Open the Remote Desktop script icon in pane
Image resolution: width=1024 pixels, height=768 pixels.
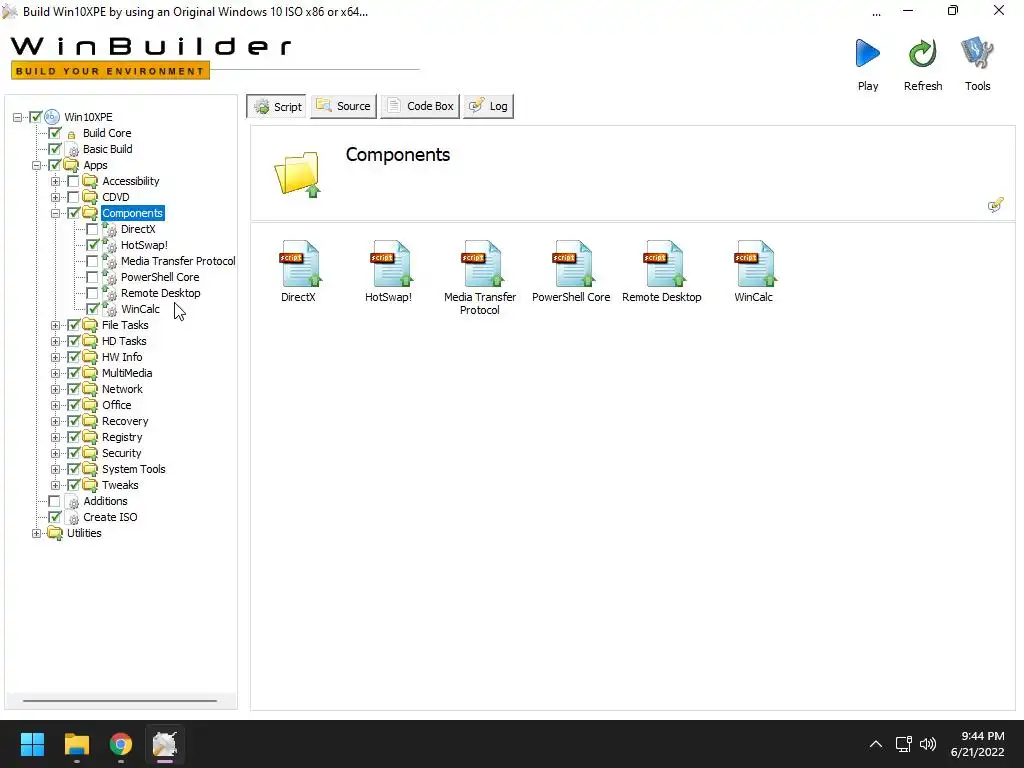point(663,264)
